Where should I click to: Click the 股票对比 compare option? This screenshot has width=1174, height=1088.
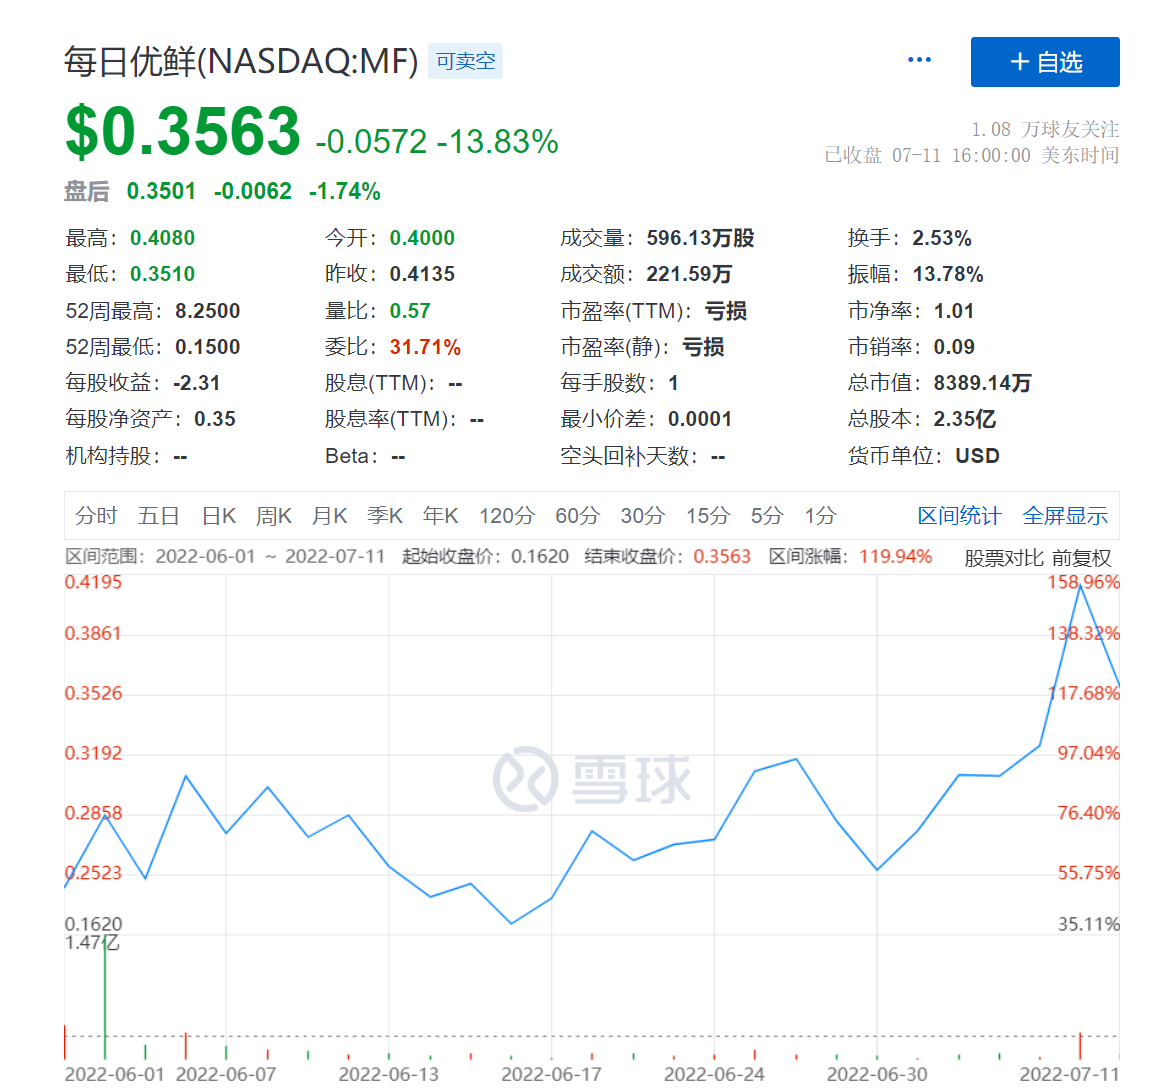pyautogui.click(x=1003, y=558)
